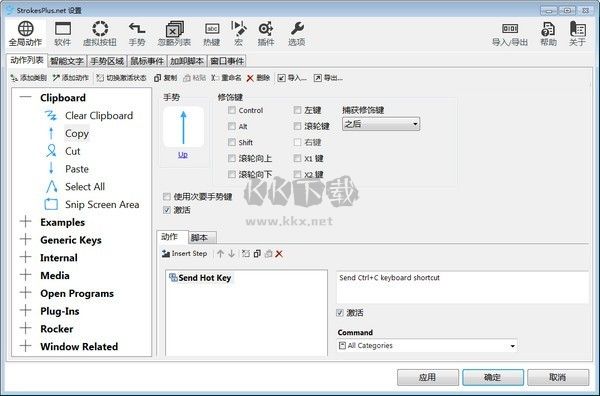
Task: Expand the Media category
Action: 26,275
